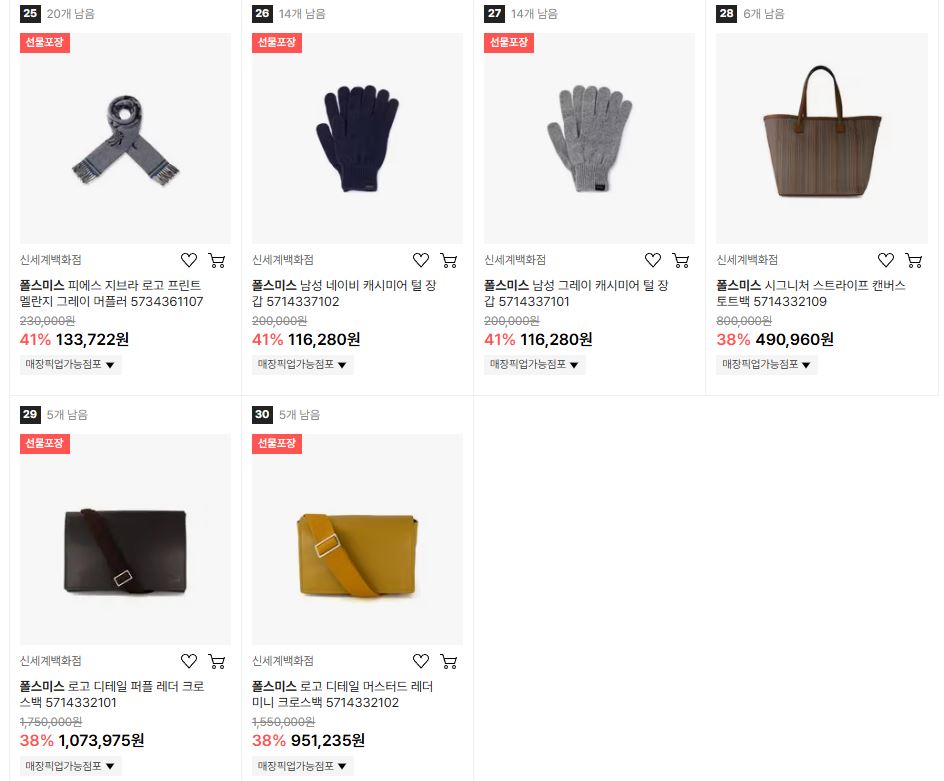Add the mustard mini crossbag to cart
This screenshot has width=944, height=781.
tap(449, 661)
